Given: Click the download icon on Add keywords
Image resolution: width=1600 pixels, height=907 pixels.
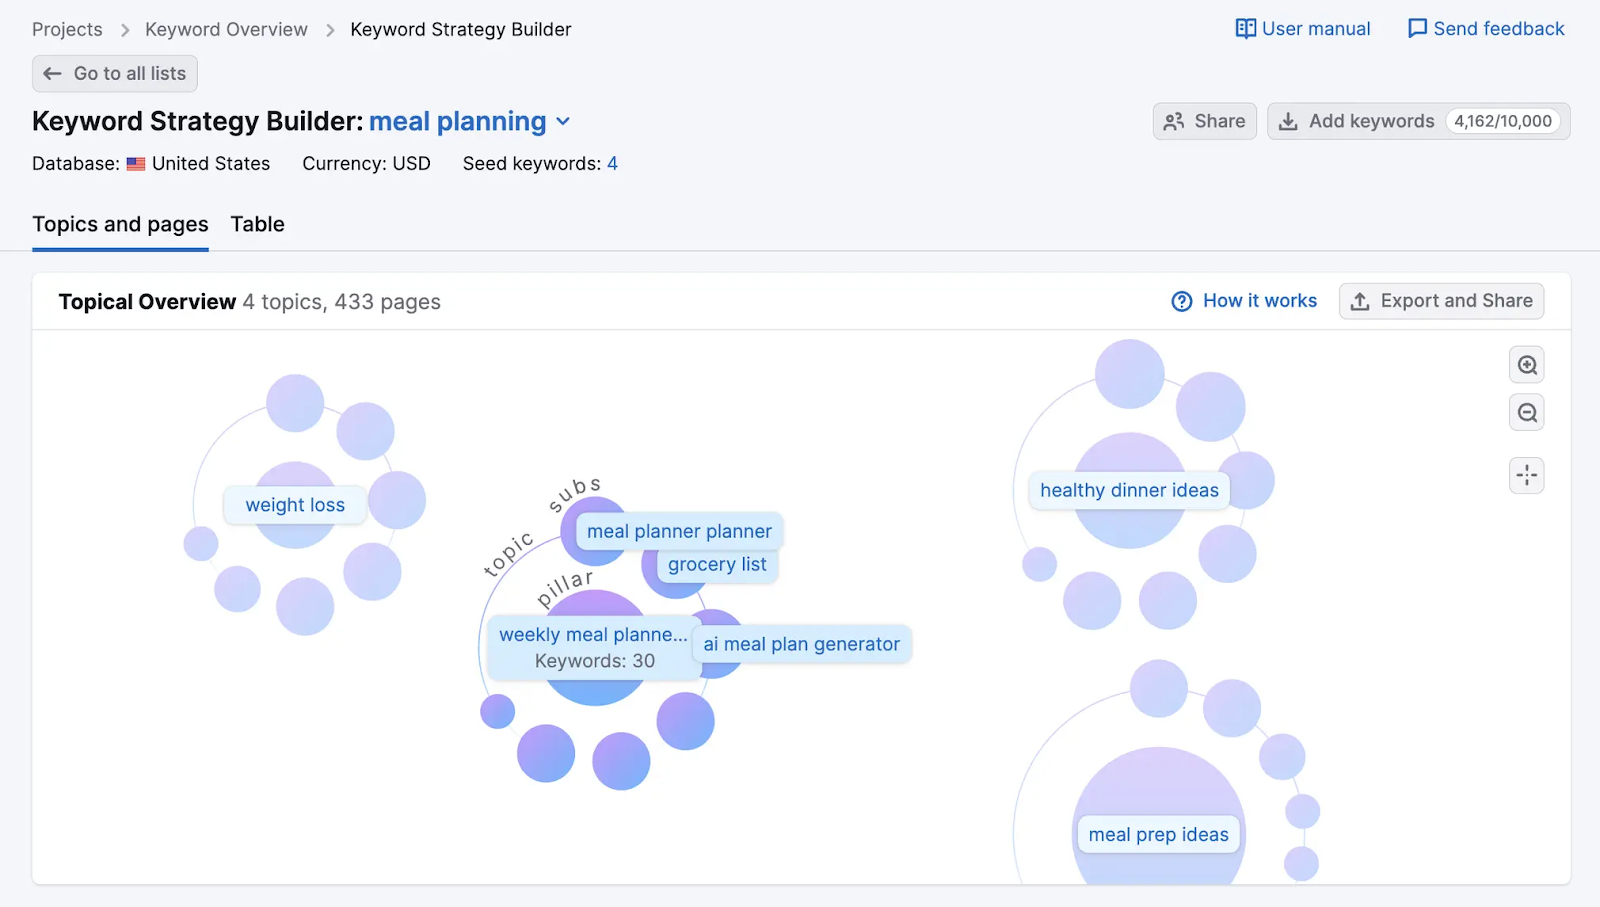Looking at the screenshot, I should pyautogui.click(x=1291, y=121).
